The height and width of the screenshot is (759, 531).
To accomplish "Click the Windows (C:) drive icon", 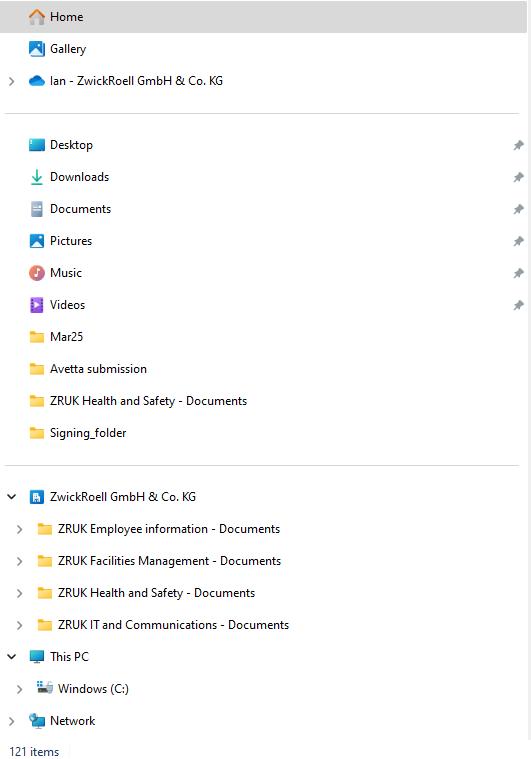I will (45, 687).
